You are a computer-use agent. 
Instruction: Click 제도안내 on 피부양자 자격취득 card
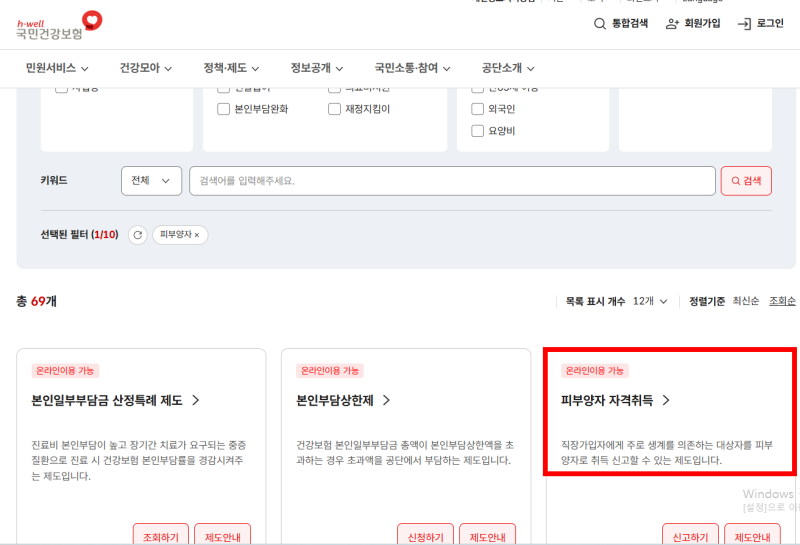pyautogui.click(x=752, y=535)
